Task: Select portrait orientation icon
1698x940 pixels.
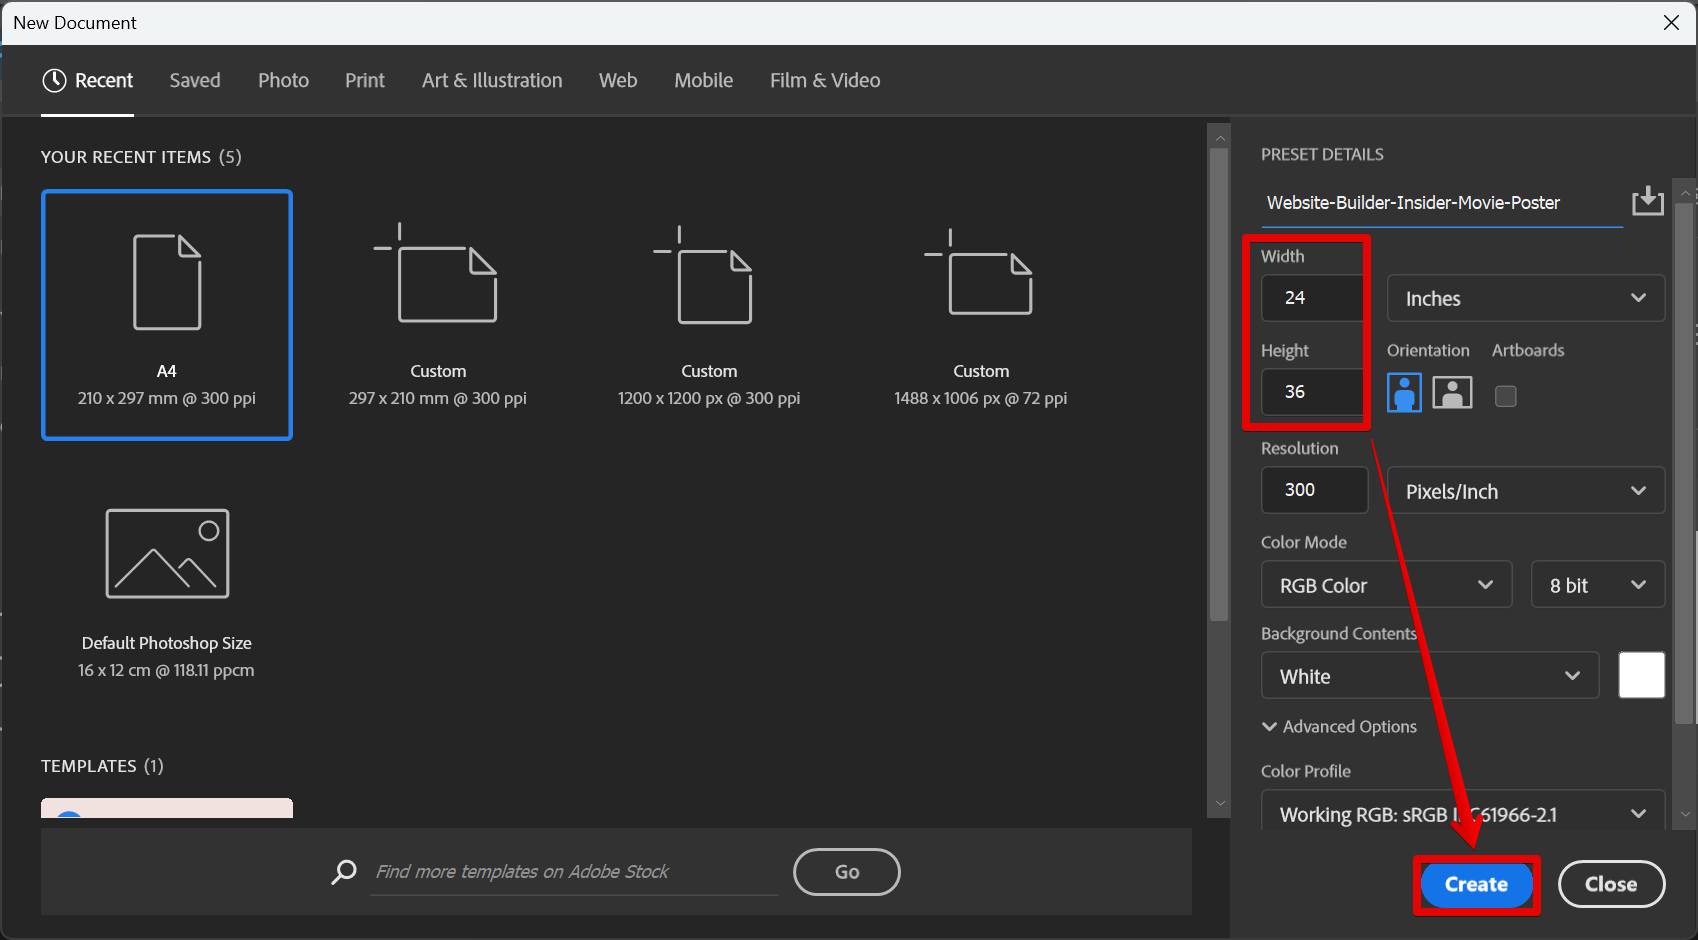Action: (1404, 393)
